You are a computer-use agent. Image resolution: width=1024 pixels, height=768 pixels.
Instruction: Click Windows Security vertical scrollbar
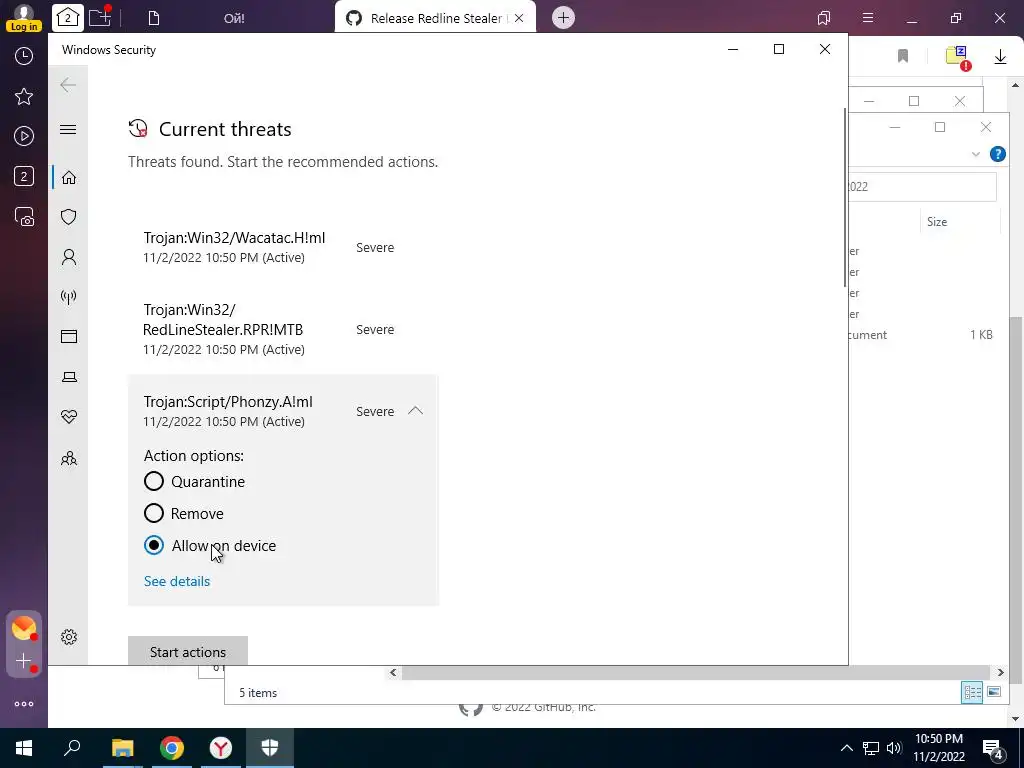tap(844, 197)
